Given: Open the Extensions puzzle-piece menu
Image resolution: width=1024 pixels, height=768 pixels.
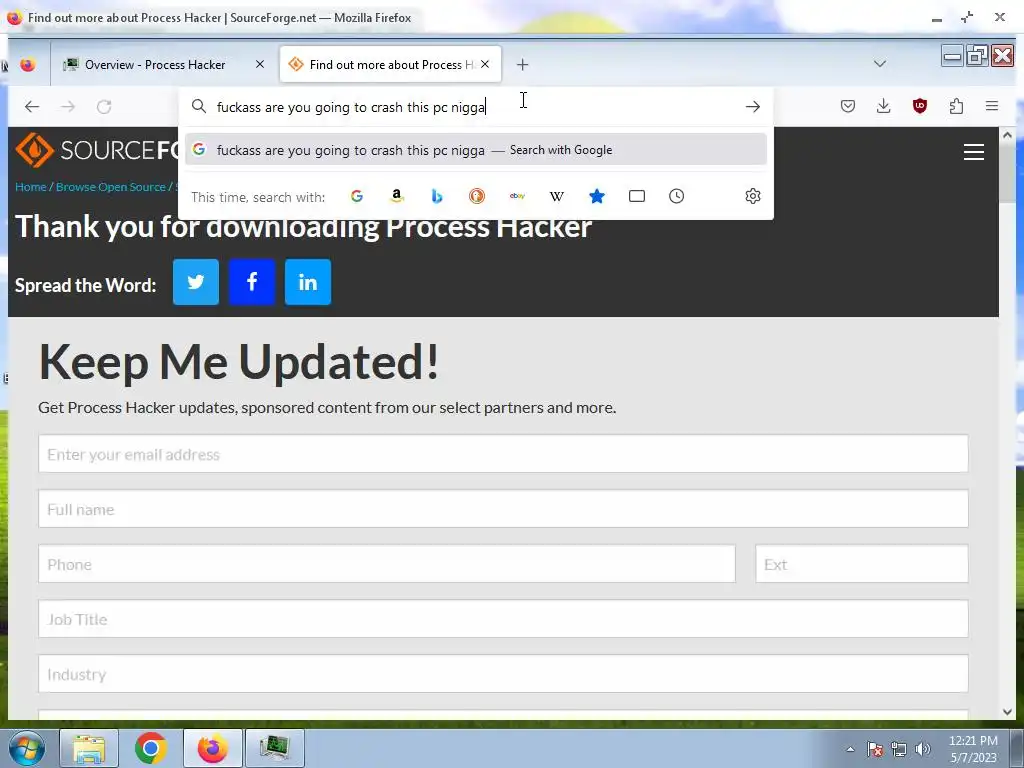Looking at the screenshot, I should [x=956, y=106].
